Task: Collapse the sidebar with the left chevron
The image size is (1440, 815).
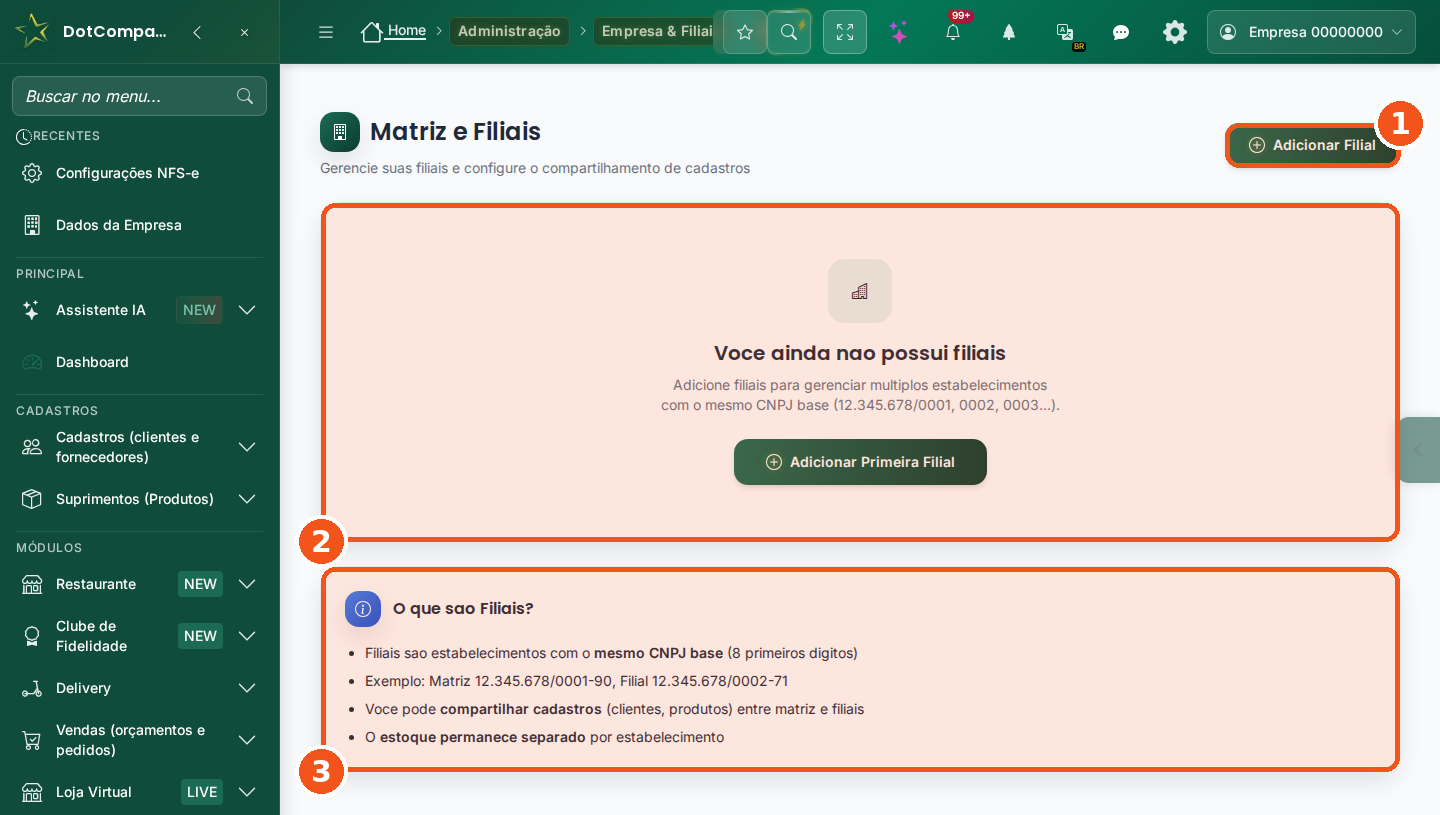Action: tap(197, 32)
